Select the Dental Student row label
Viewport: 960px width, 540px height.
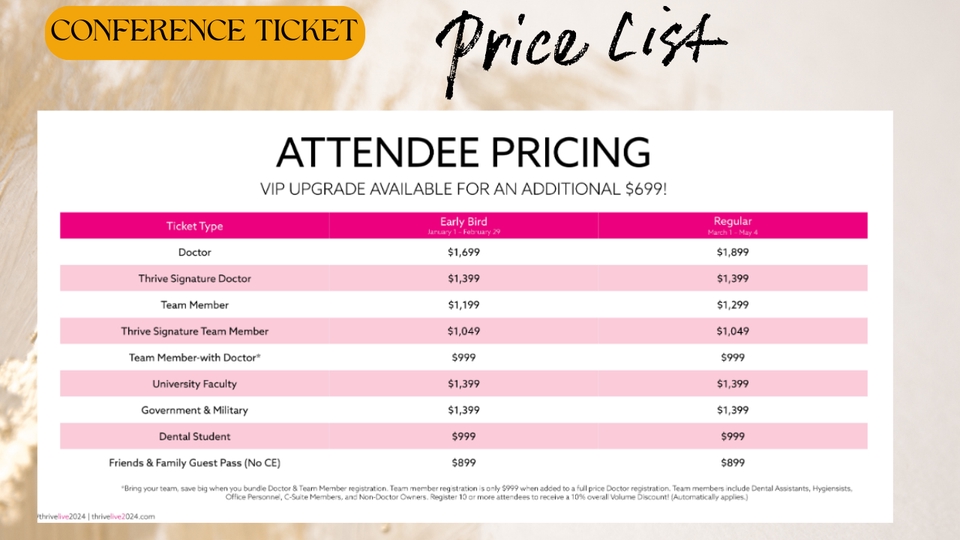click(x=195, y=436)
